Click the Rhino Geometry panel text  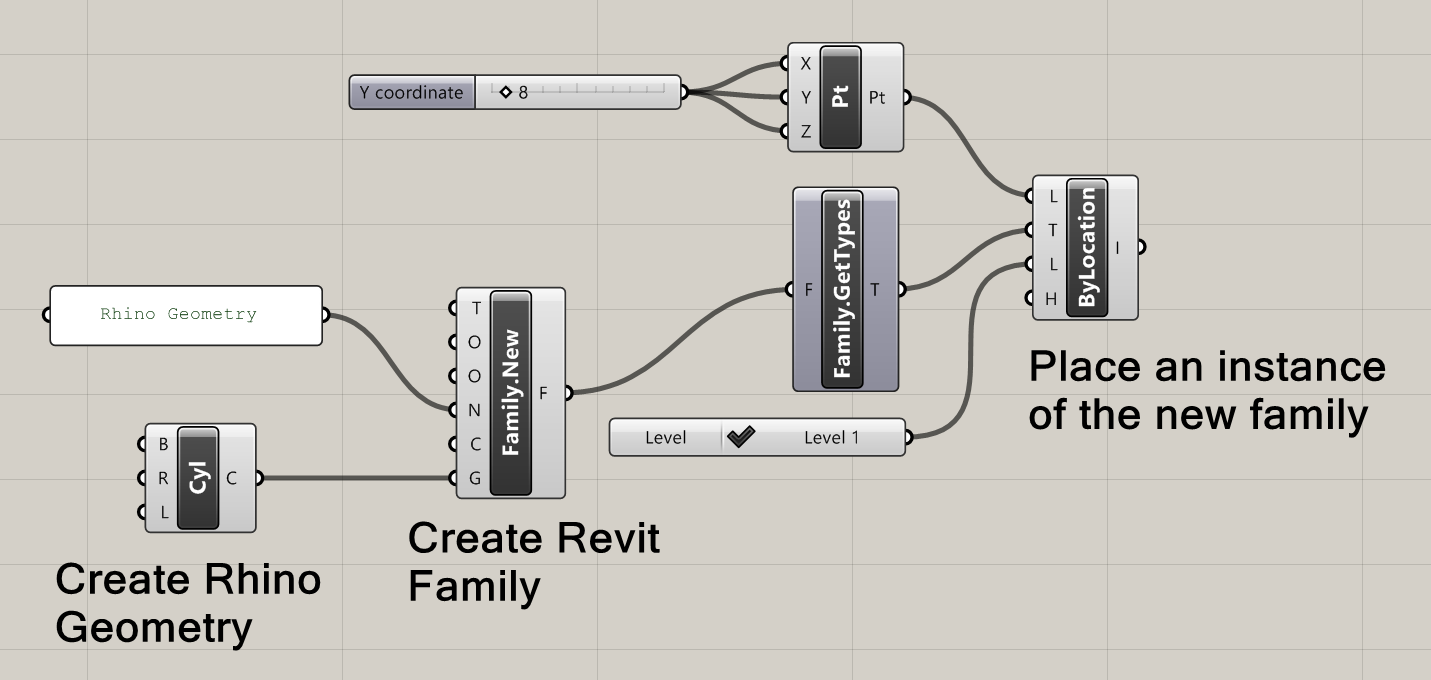click(x=178, y=314)
